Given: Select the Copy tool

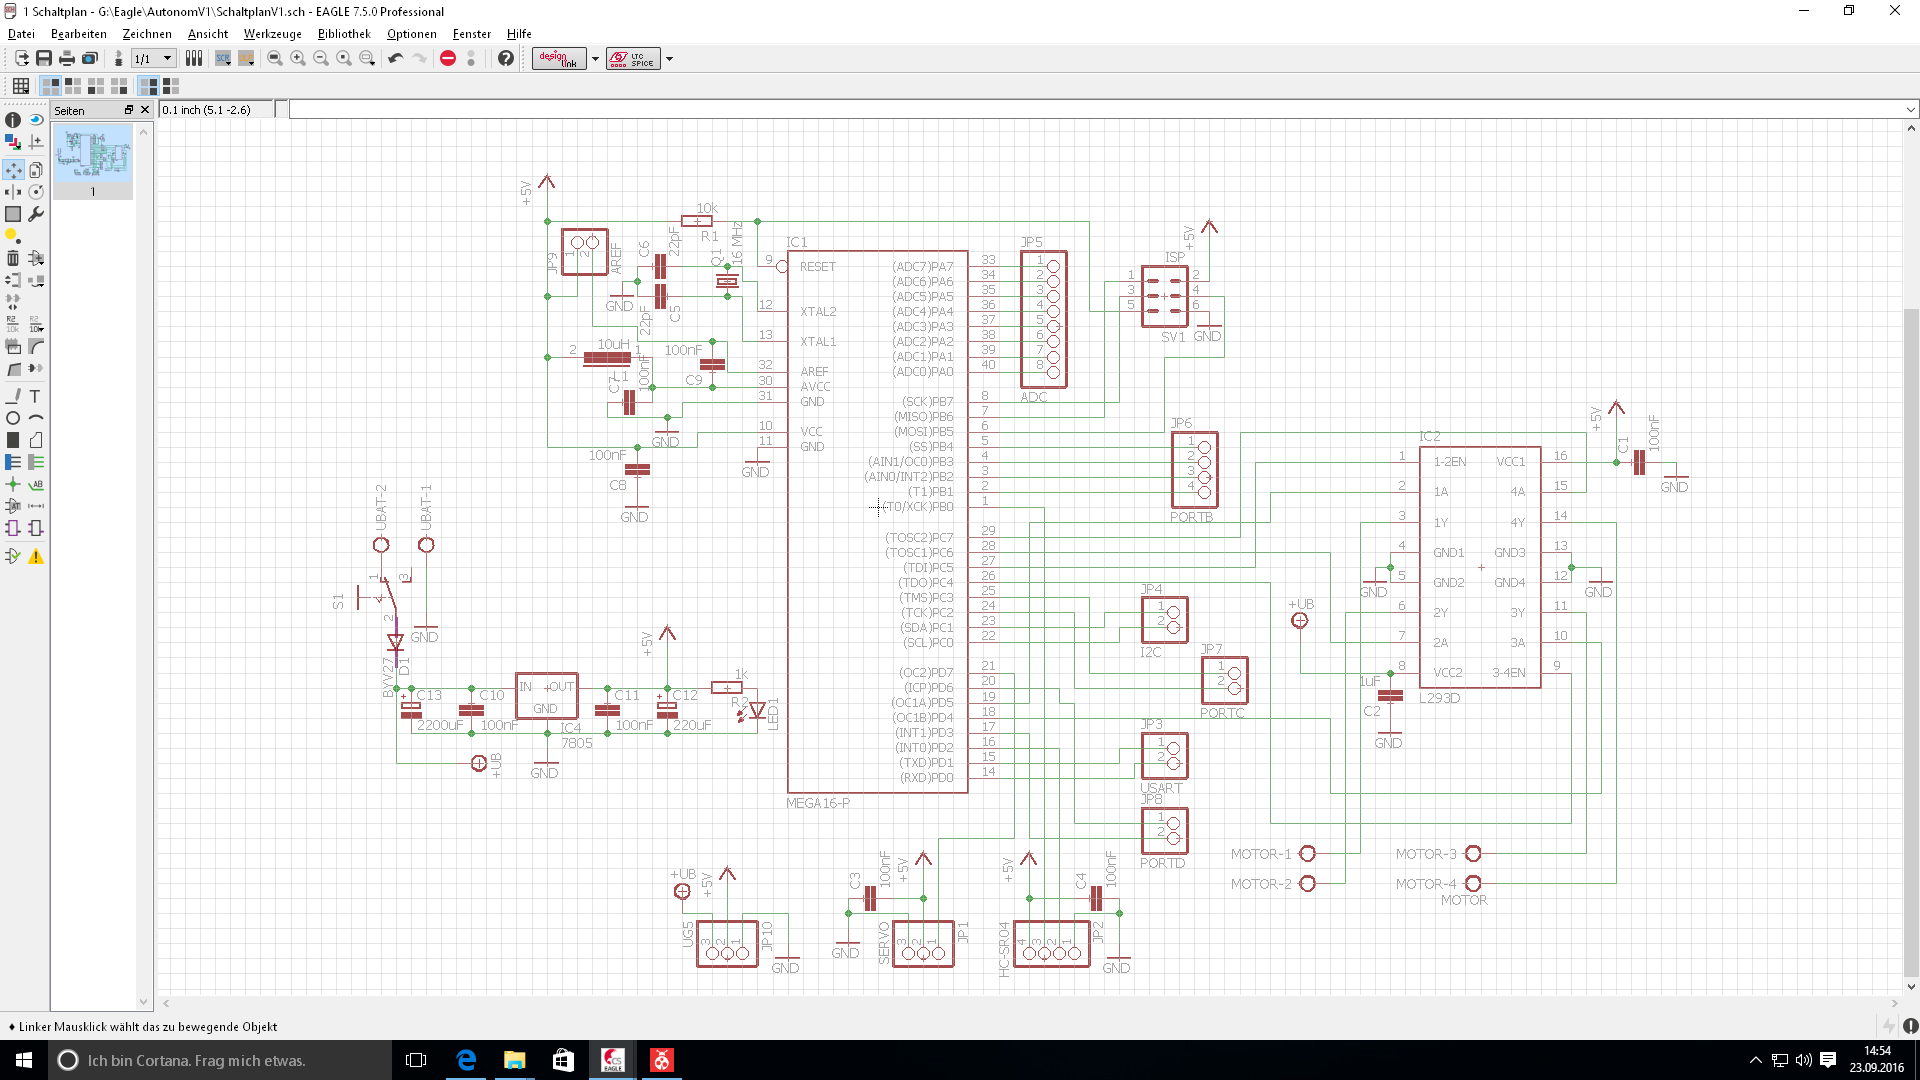Looking at the screenshot, I should tap(36, 170).
